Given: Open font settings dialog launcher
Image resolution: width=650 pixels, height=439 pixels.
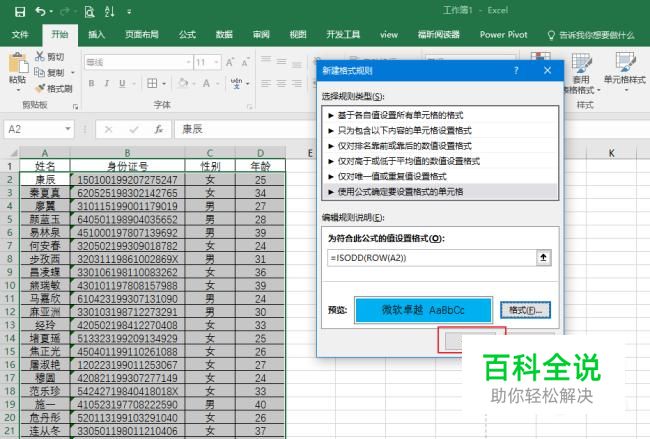Looking at the screenshot, I should (250, 107).
